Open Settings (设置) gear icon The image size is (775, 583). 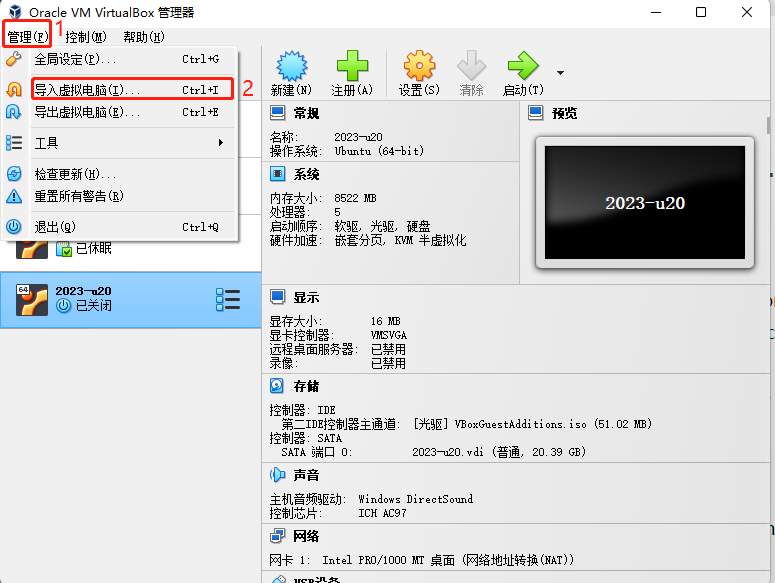point(419,67)
